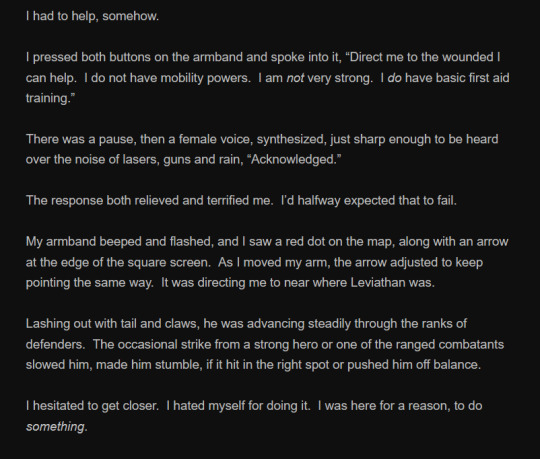Click the sentence "I hated myself for doing it"

238,406
